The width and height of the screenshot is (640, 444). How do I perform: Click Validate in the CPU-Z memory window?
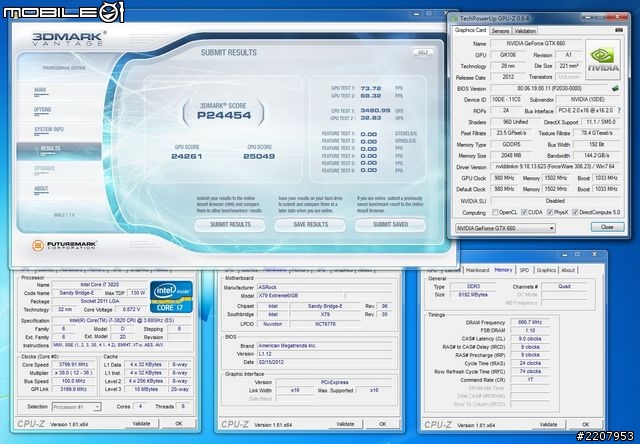click(x=548, y=424)
